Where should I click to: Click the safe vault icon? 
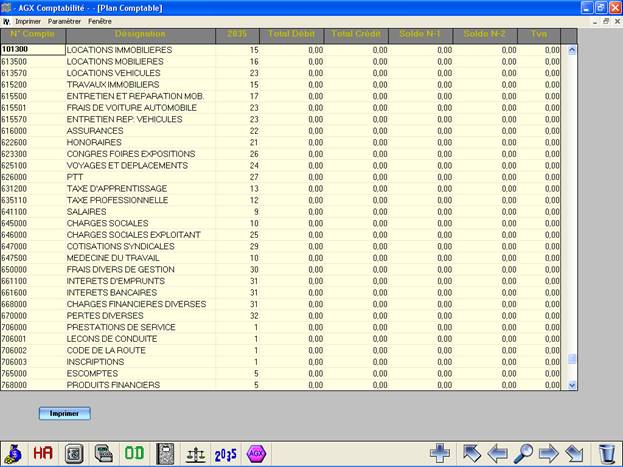tap(73, 453)
